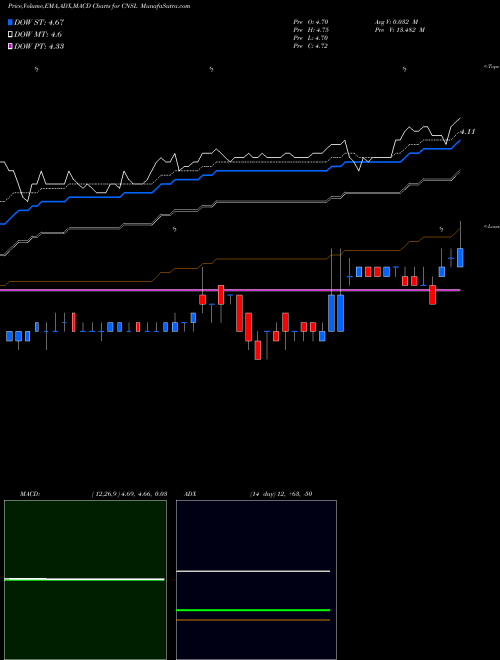The height and width of the screenshot is (660, 500).
Task: Click the magenta DOW PT legend swatch
Action: [x=11, y=46]
